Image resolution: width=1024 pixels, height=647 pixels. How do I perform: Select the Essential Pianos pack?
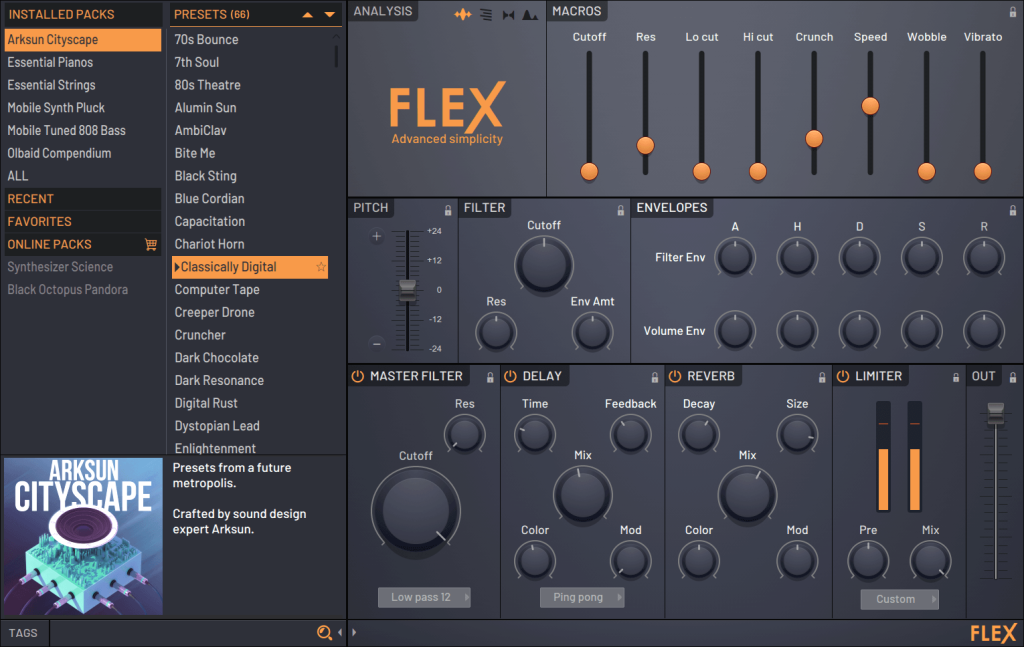(50, 62)
